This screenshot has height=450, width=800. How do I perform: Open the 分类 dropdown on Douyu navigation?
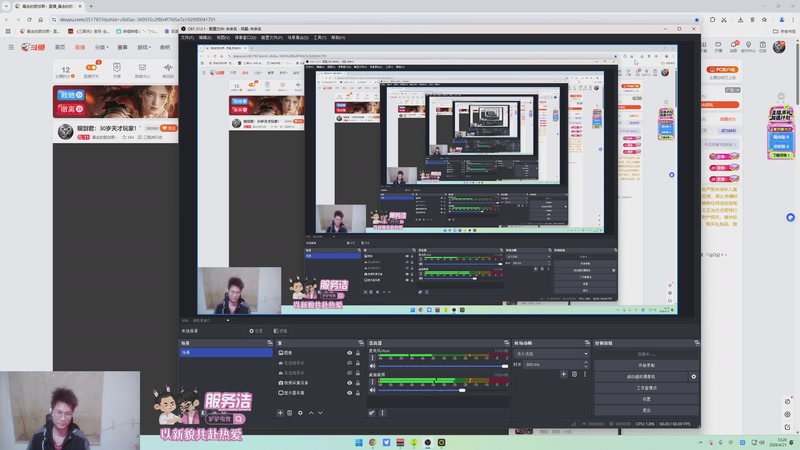(101, 47)
